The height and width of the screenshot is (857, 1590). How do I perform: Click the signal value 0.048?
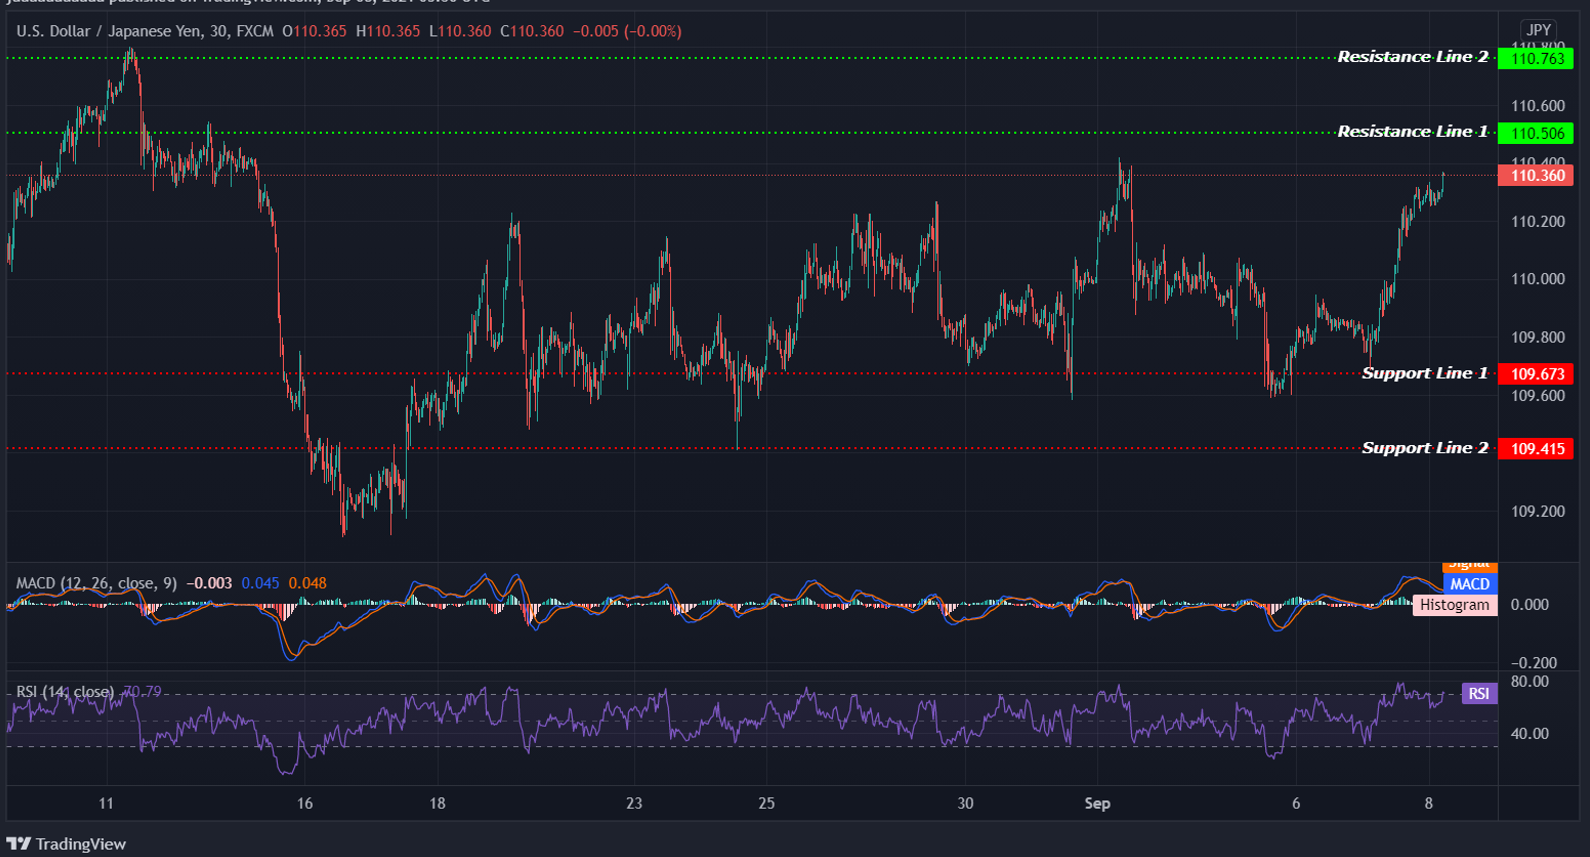click(307, 583)
